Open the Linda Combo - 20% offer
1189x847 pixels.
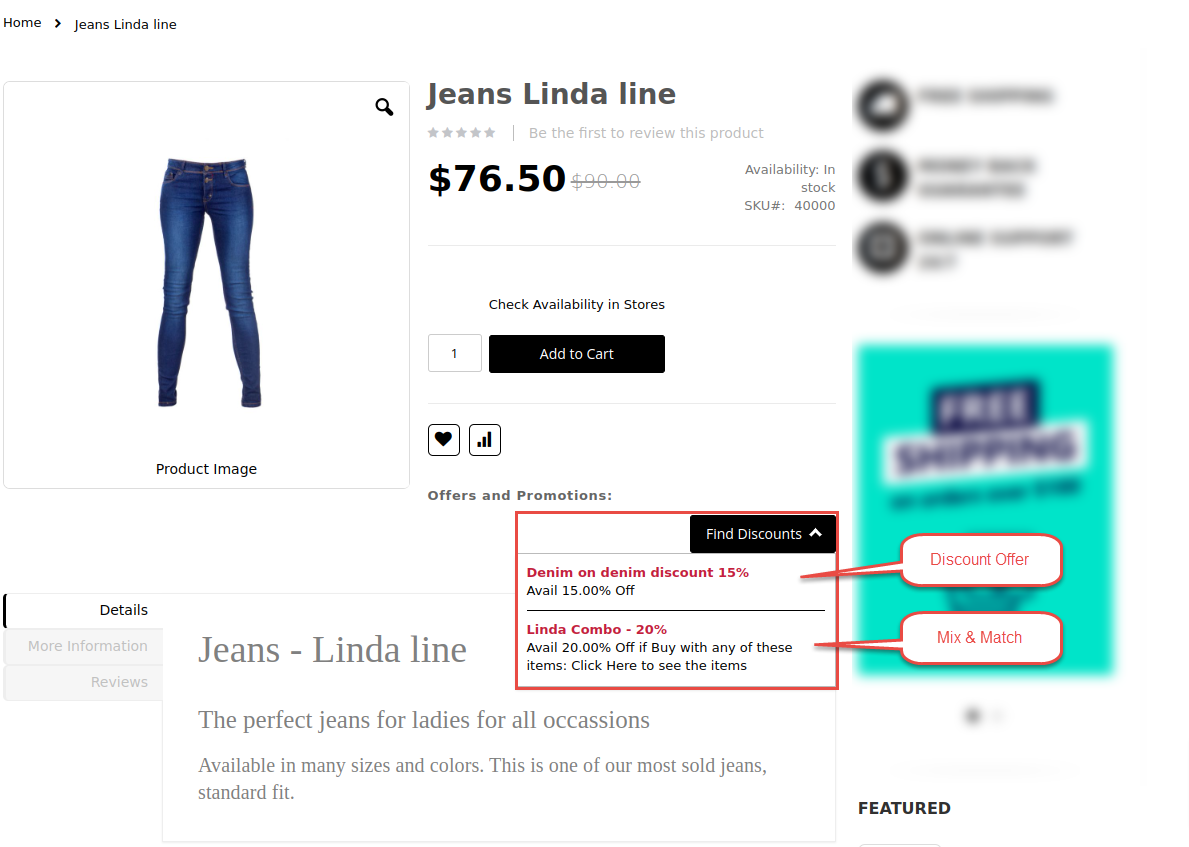597,629
